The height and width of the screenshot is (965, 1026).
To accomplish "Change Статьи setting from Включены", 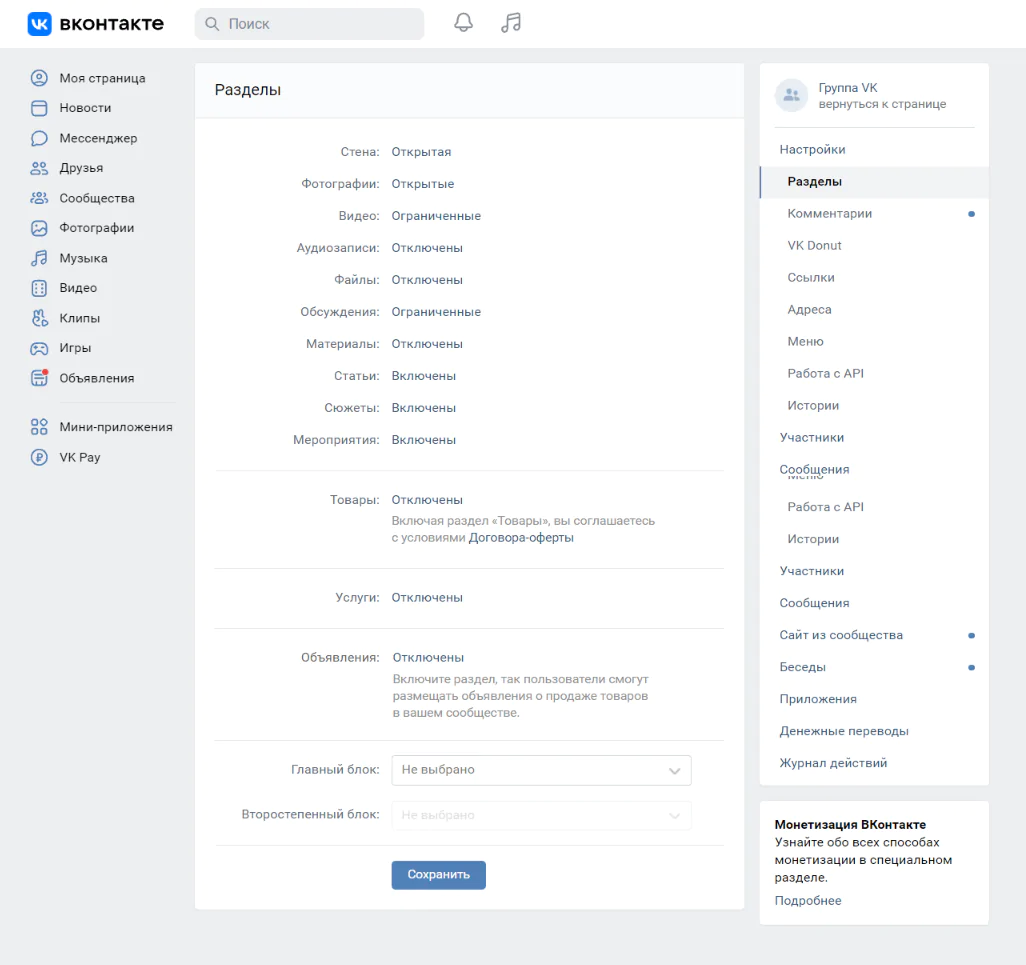I will pyautogui.click(x=423, y=376).
